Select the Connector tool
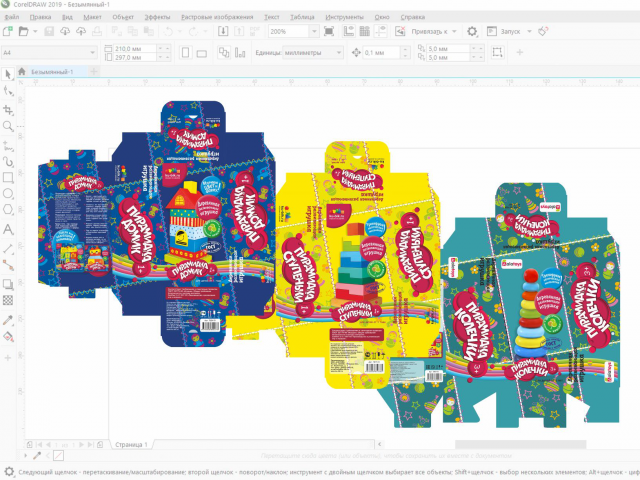This screenshot has width=640, height=480. coord(8,265)
